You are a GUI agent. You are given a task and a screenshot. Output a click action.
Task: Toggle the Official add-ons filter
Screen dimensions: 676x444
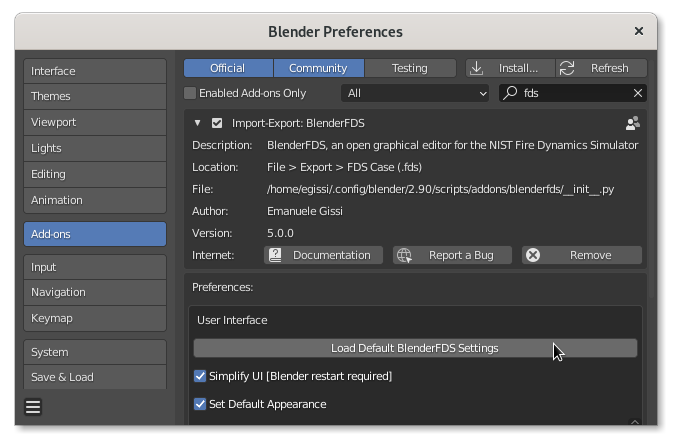pyautogui.click(x=228, y=68)
